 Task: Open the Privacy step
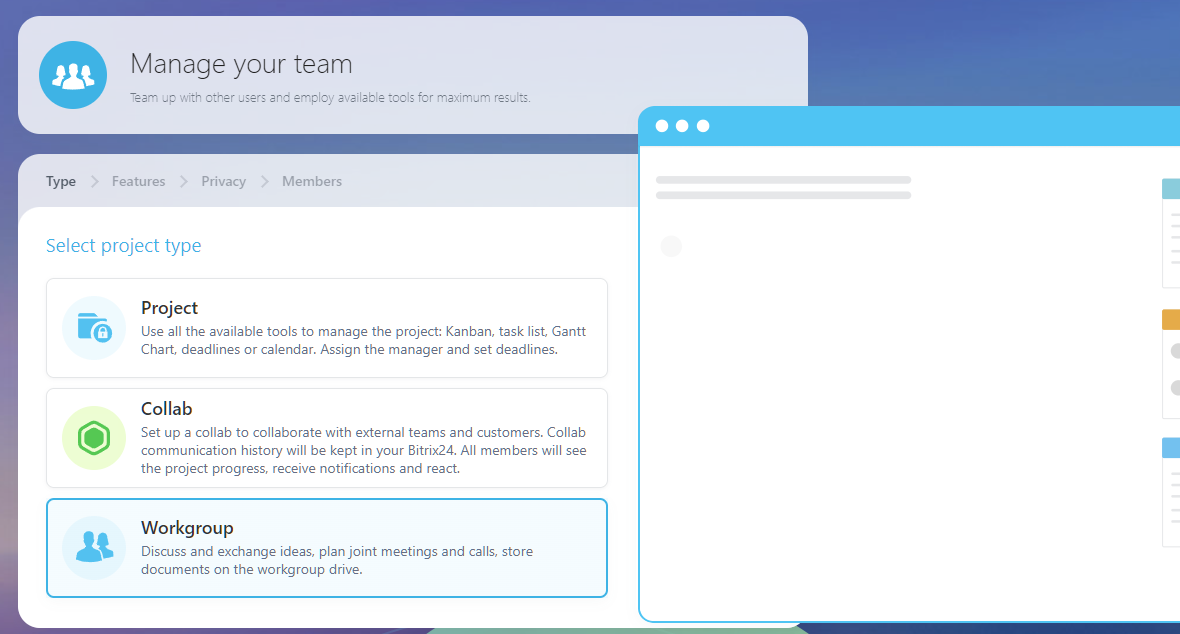pos(223,181)
